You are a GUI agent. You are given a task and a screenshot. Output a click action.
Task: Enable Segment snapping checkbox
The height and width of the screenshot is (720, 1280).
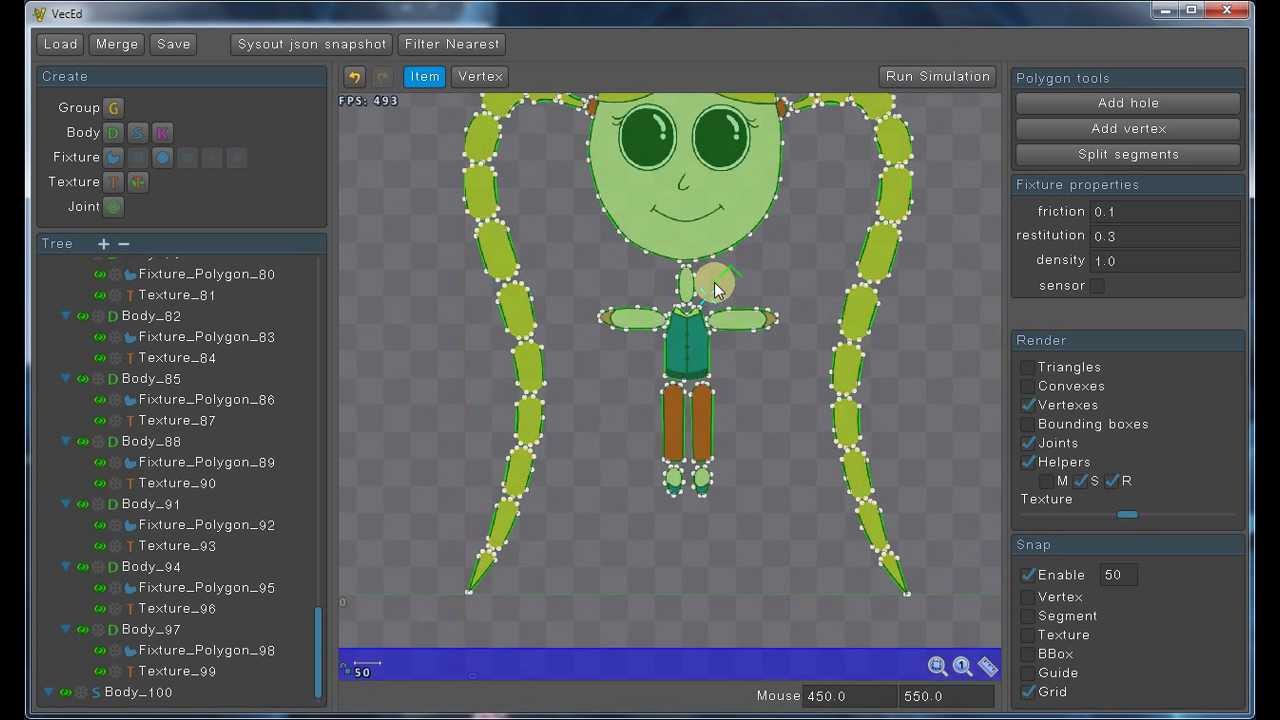click(1028, 616)
